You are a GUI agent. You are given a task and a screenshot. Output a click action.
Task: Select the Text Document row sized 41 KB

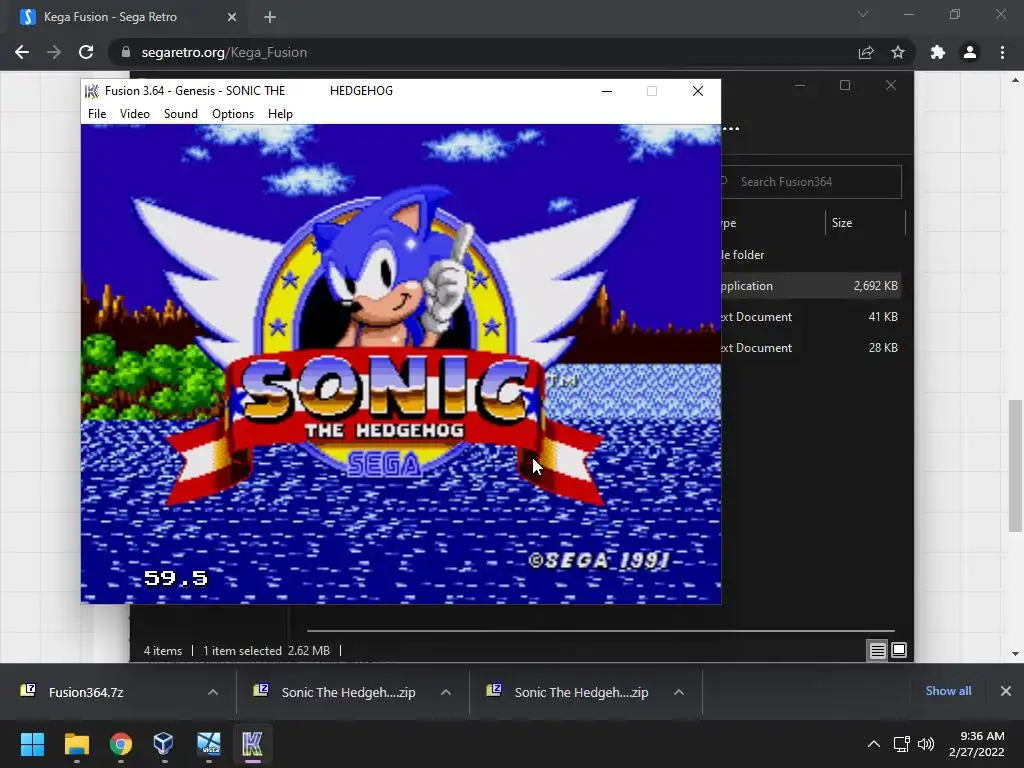pos(810,317)
